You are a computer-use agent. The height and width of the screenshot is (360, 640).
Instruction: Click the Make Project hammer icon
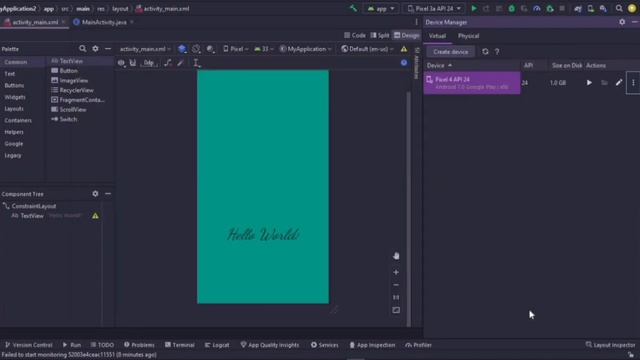pyautogui.click(x=353, y=9)
